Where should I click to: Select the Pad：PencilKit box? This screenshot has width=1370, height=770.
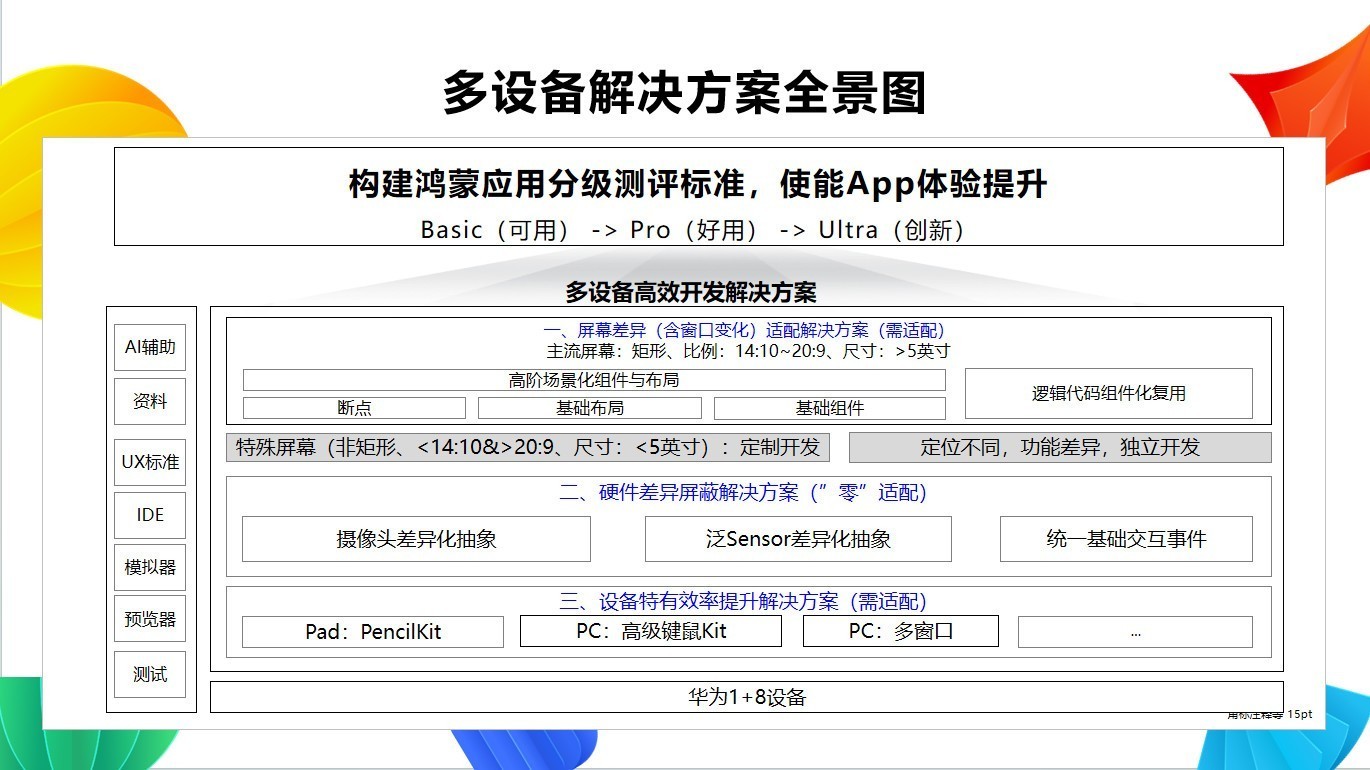(373, 631)
